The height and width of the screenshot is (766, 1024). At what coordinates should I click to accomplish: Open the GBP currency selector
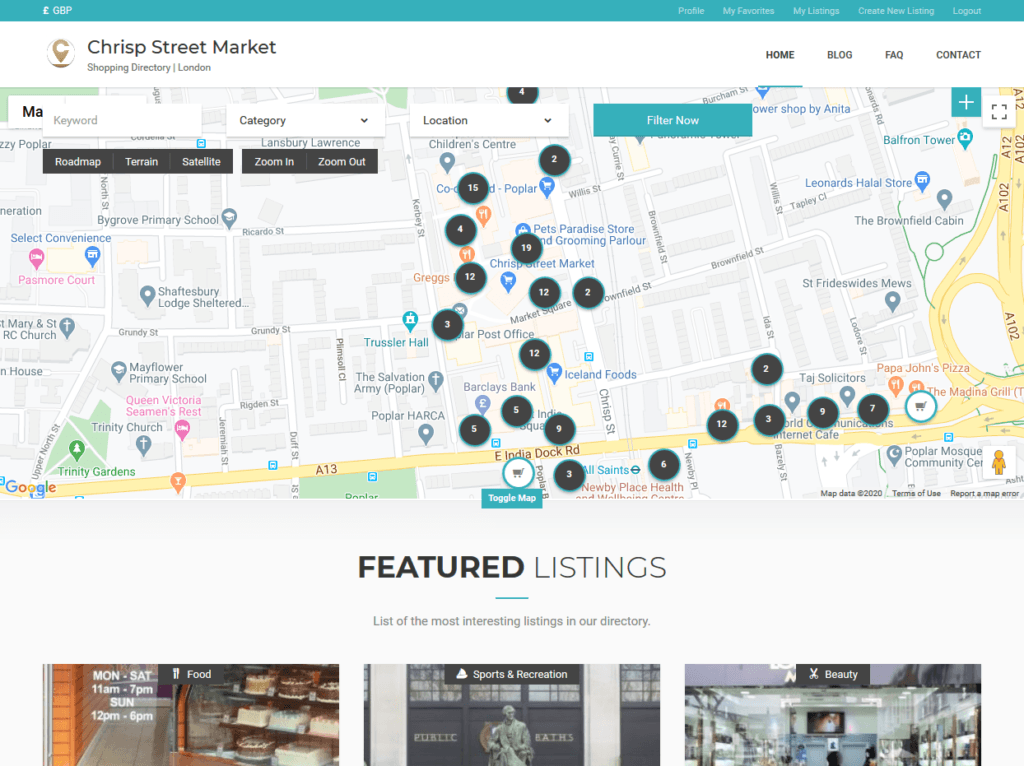(x=57, y=10)
